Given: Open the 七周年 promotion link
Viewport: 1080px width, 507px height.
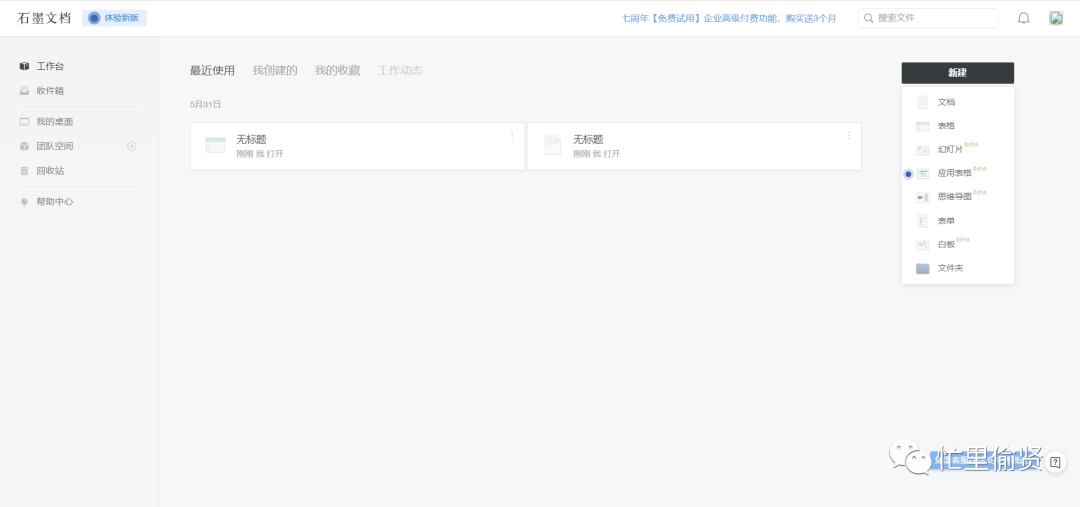Looking at the screenshot, I should point(729,19).
